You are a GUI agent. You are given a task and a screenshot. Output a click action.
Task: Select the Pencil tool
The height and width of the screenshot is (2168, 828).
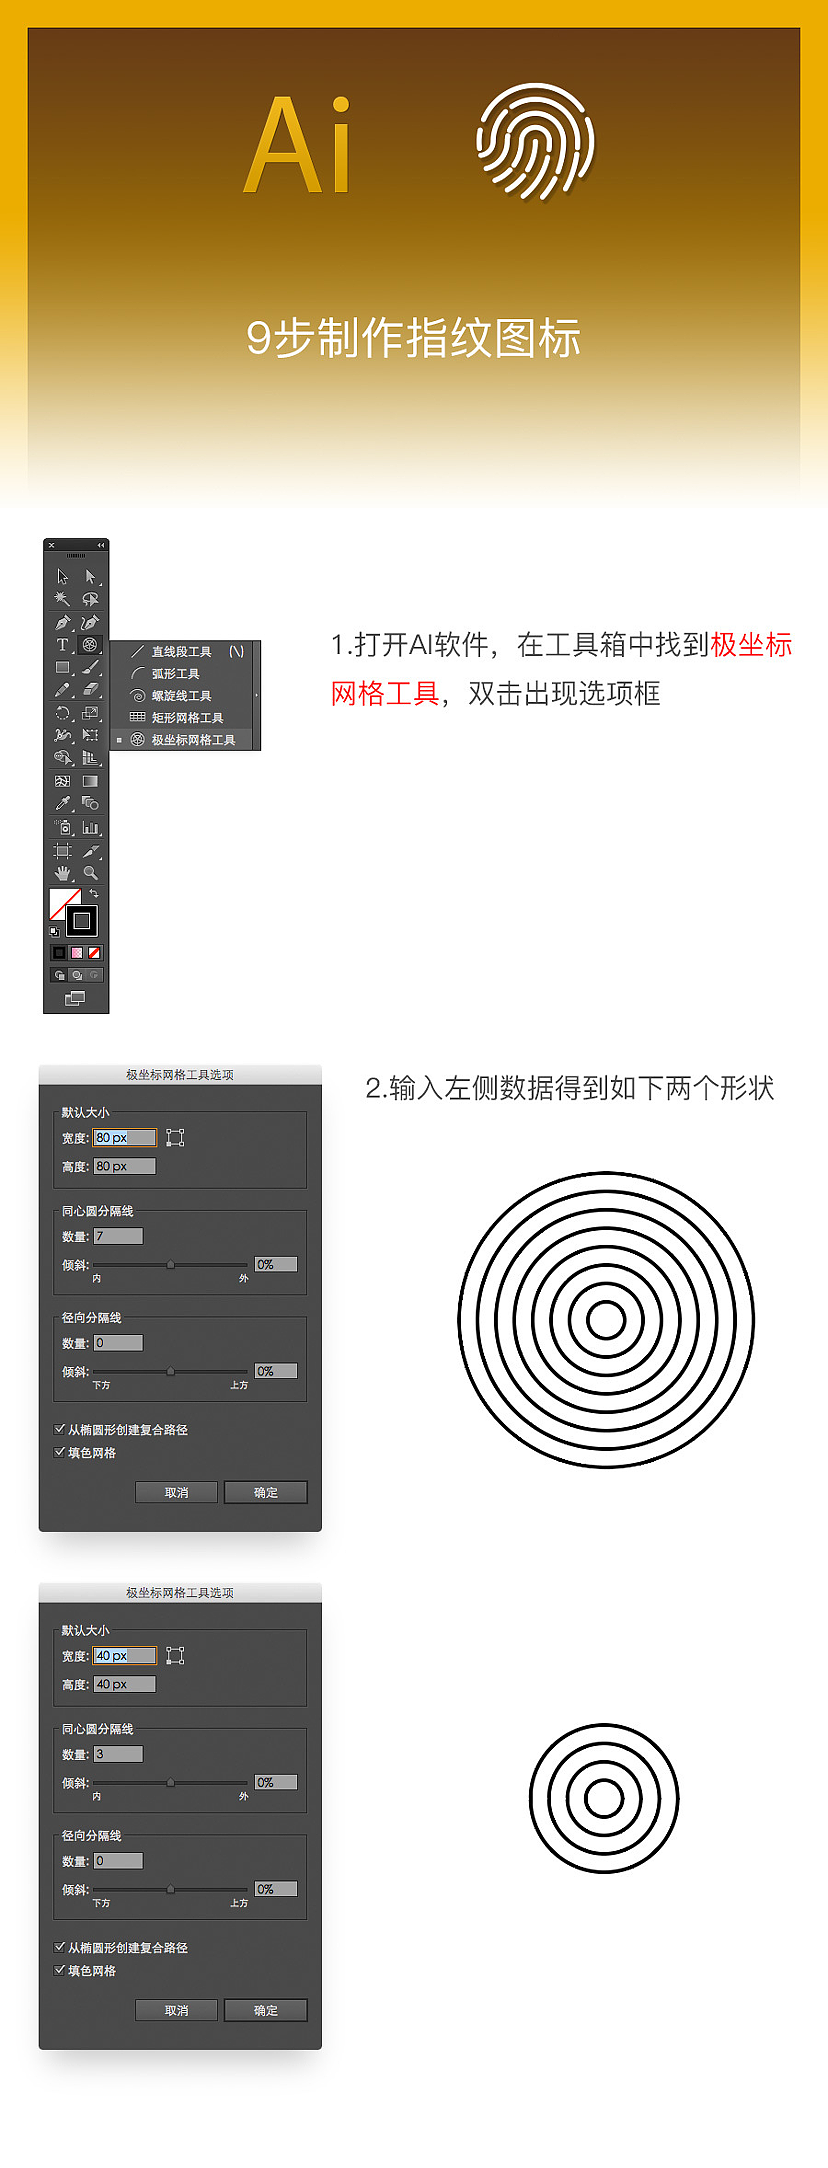(62, 690)
